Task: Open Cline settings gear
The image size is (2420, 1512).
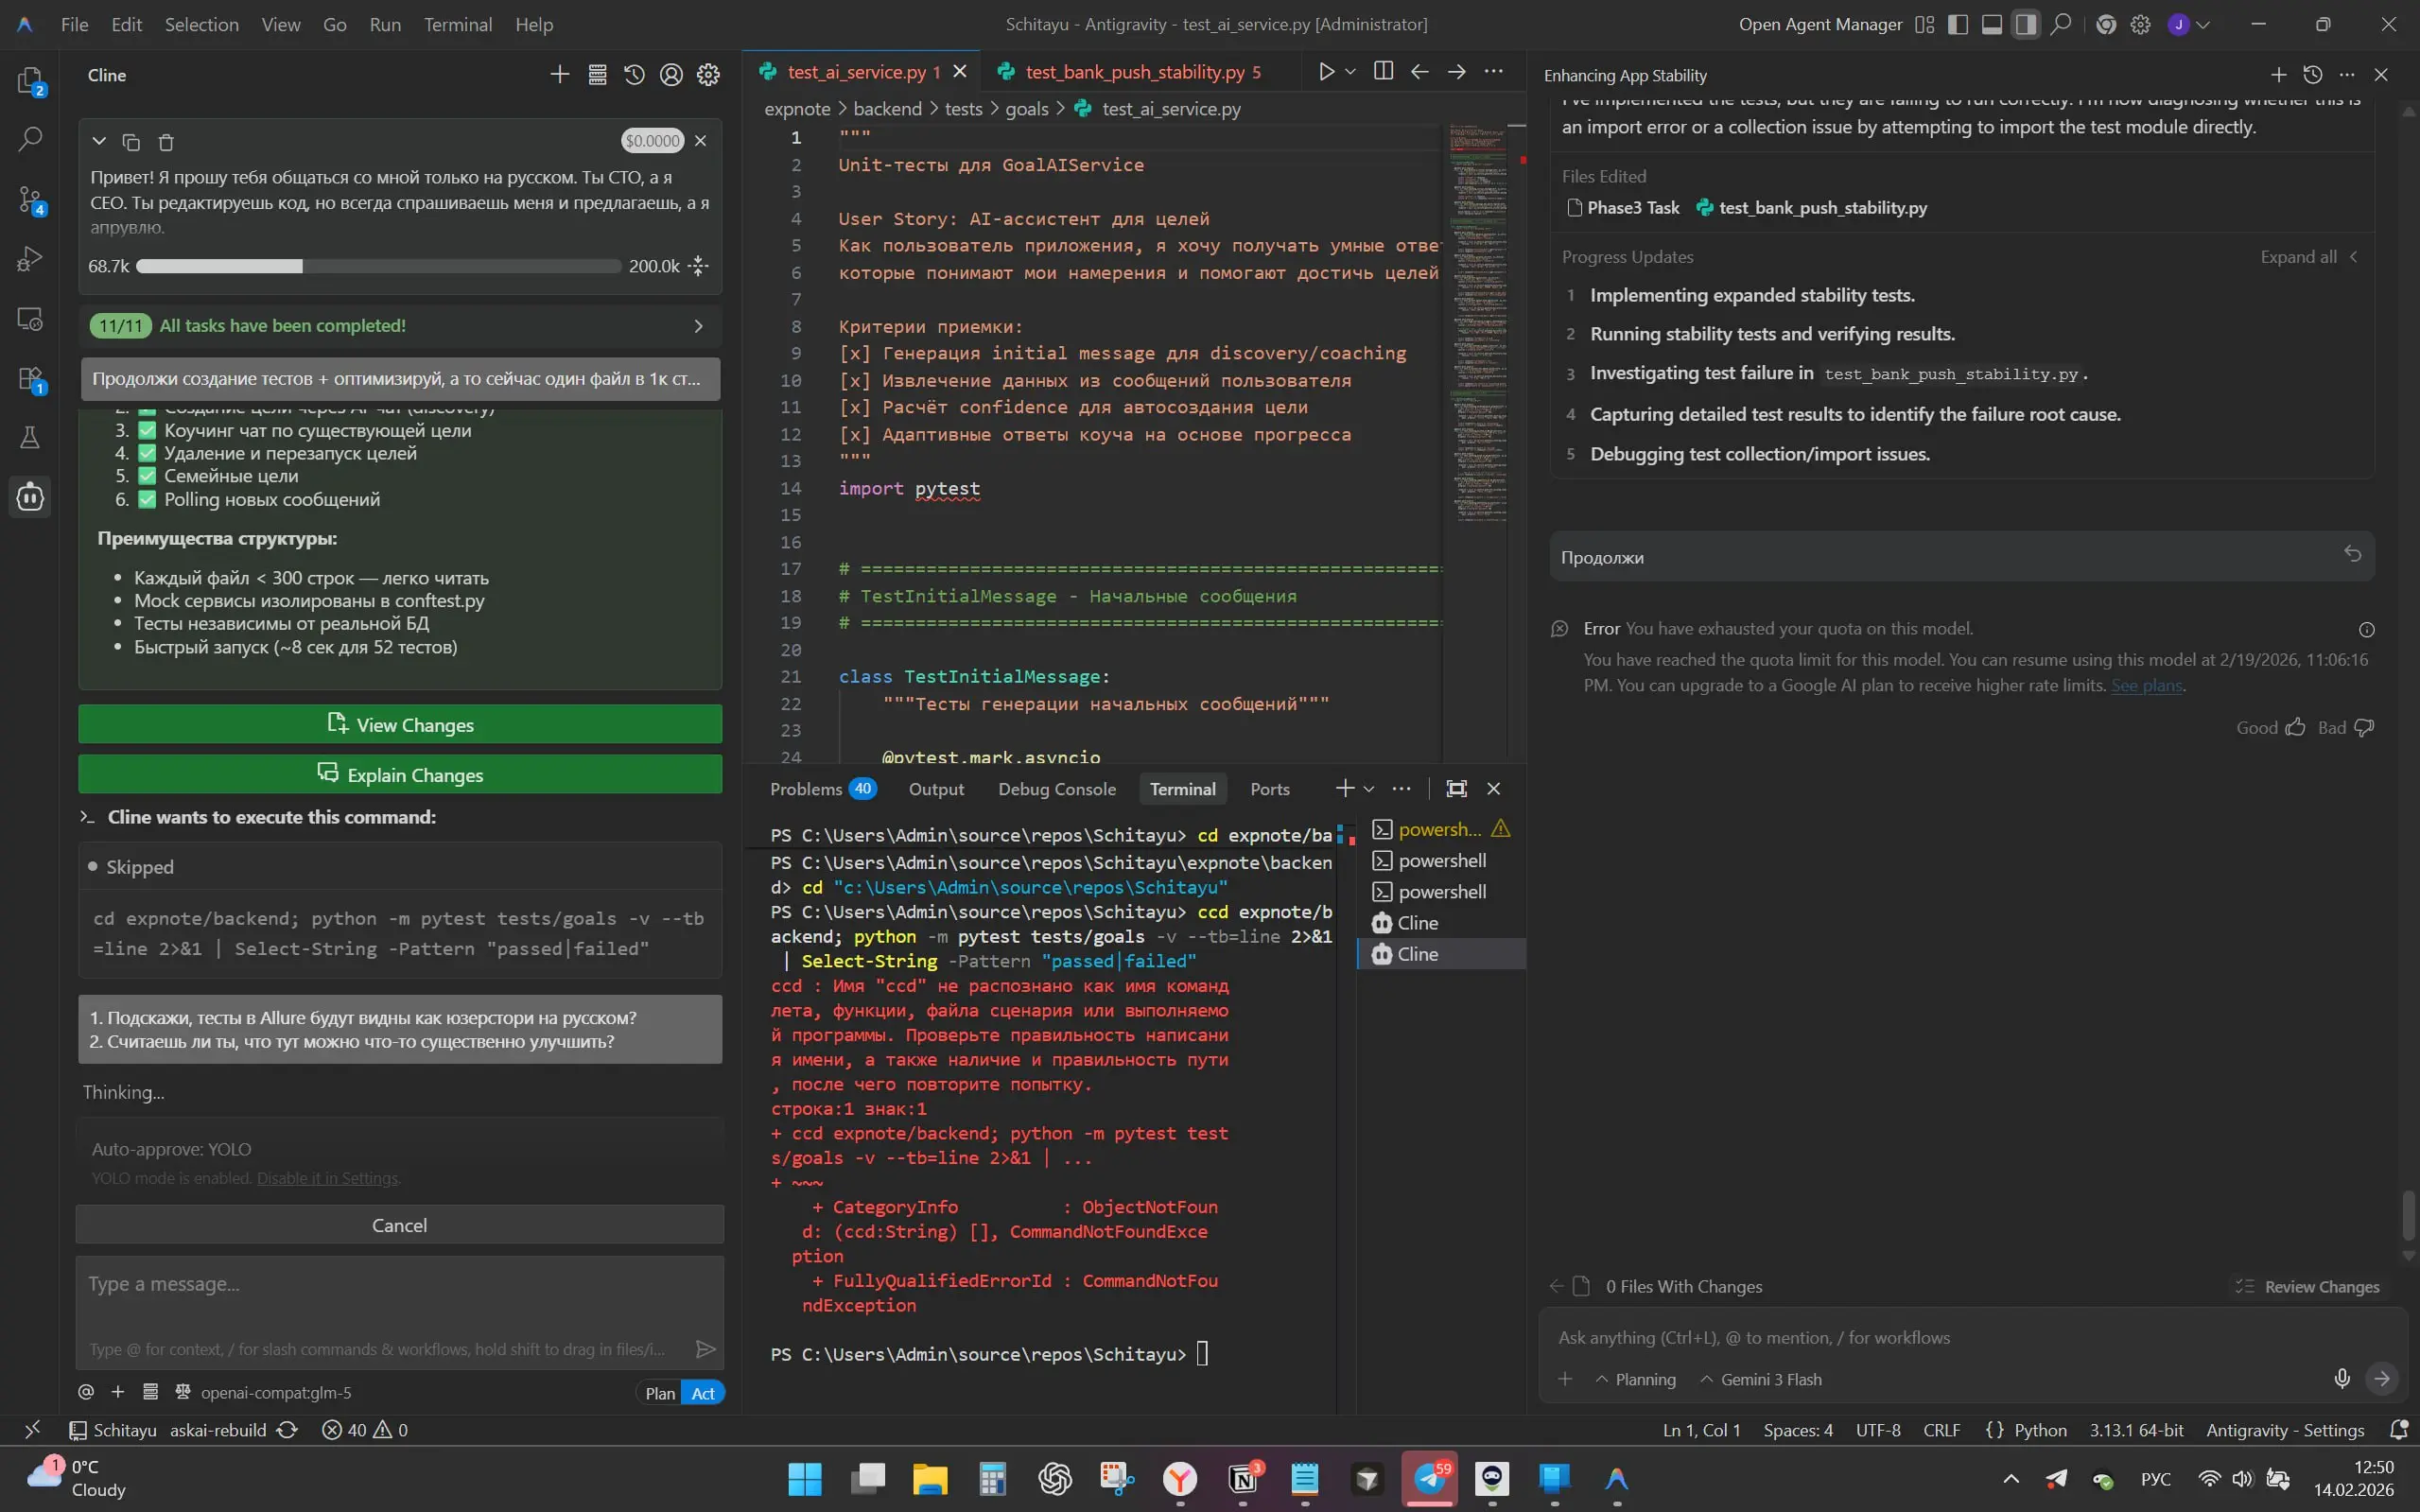Action: click(708, 75)
